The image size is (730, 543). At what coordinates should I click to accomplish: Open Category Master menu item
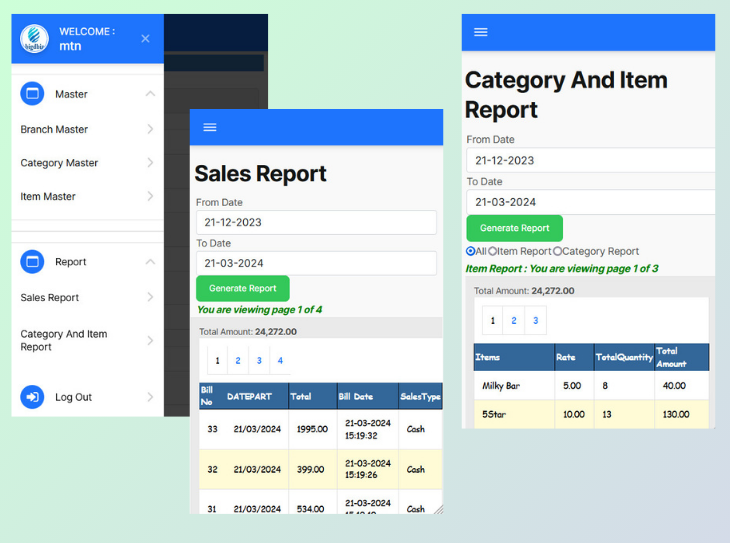tap(87, 163)
